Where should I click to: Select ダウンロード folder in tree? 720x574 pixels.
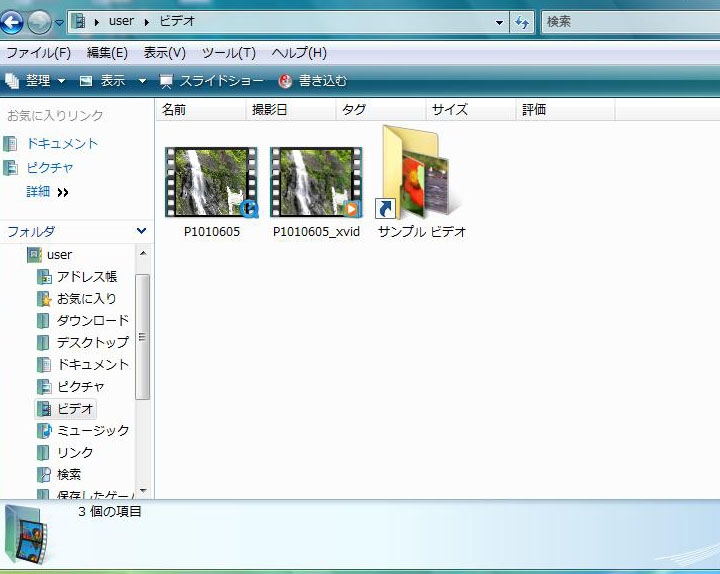pos(93,320)
